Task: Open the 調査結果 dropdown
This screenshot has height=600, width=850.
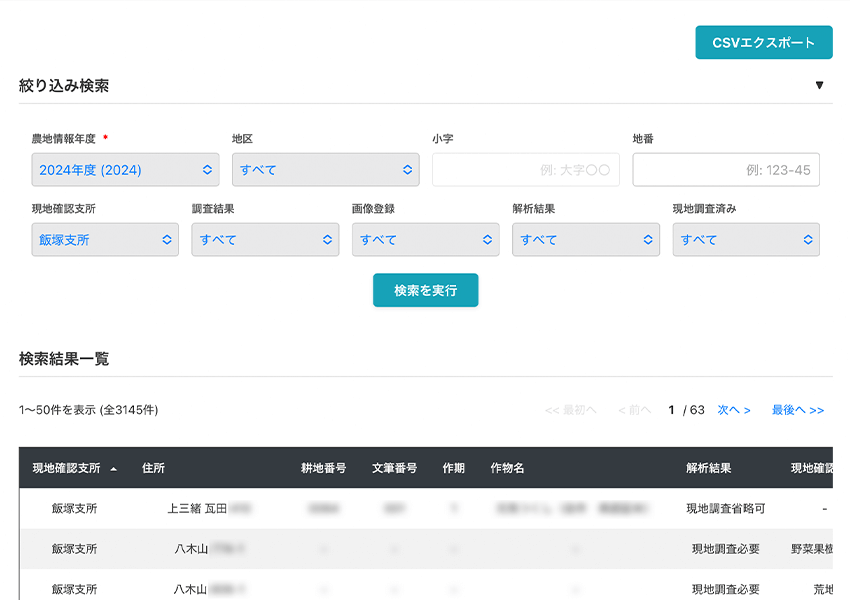Action: [265, 240]
